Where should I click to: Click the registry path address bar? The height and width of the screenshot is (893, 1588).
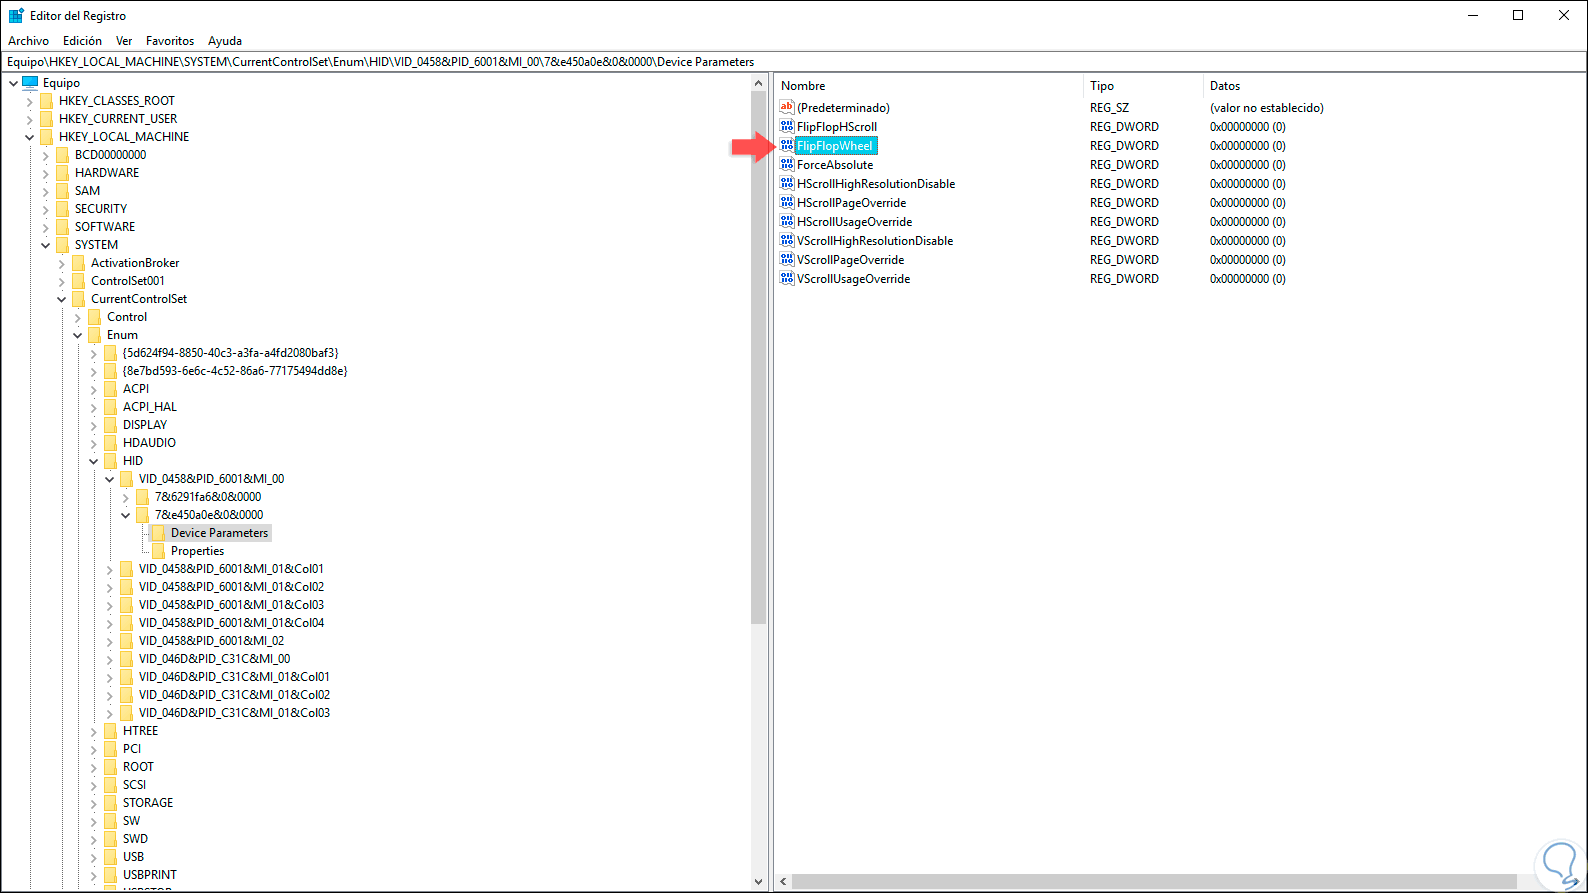coord(794,62)
